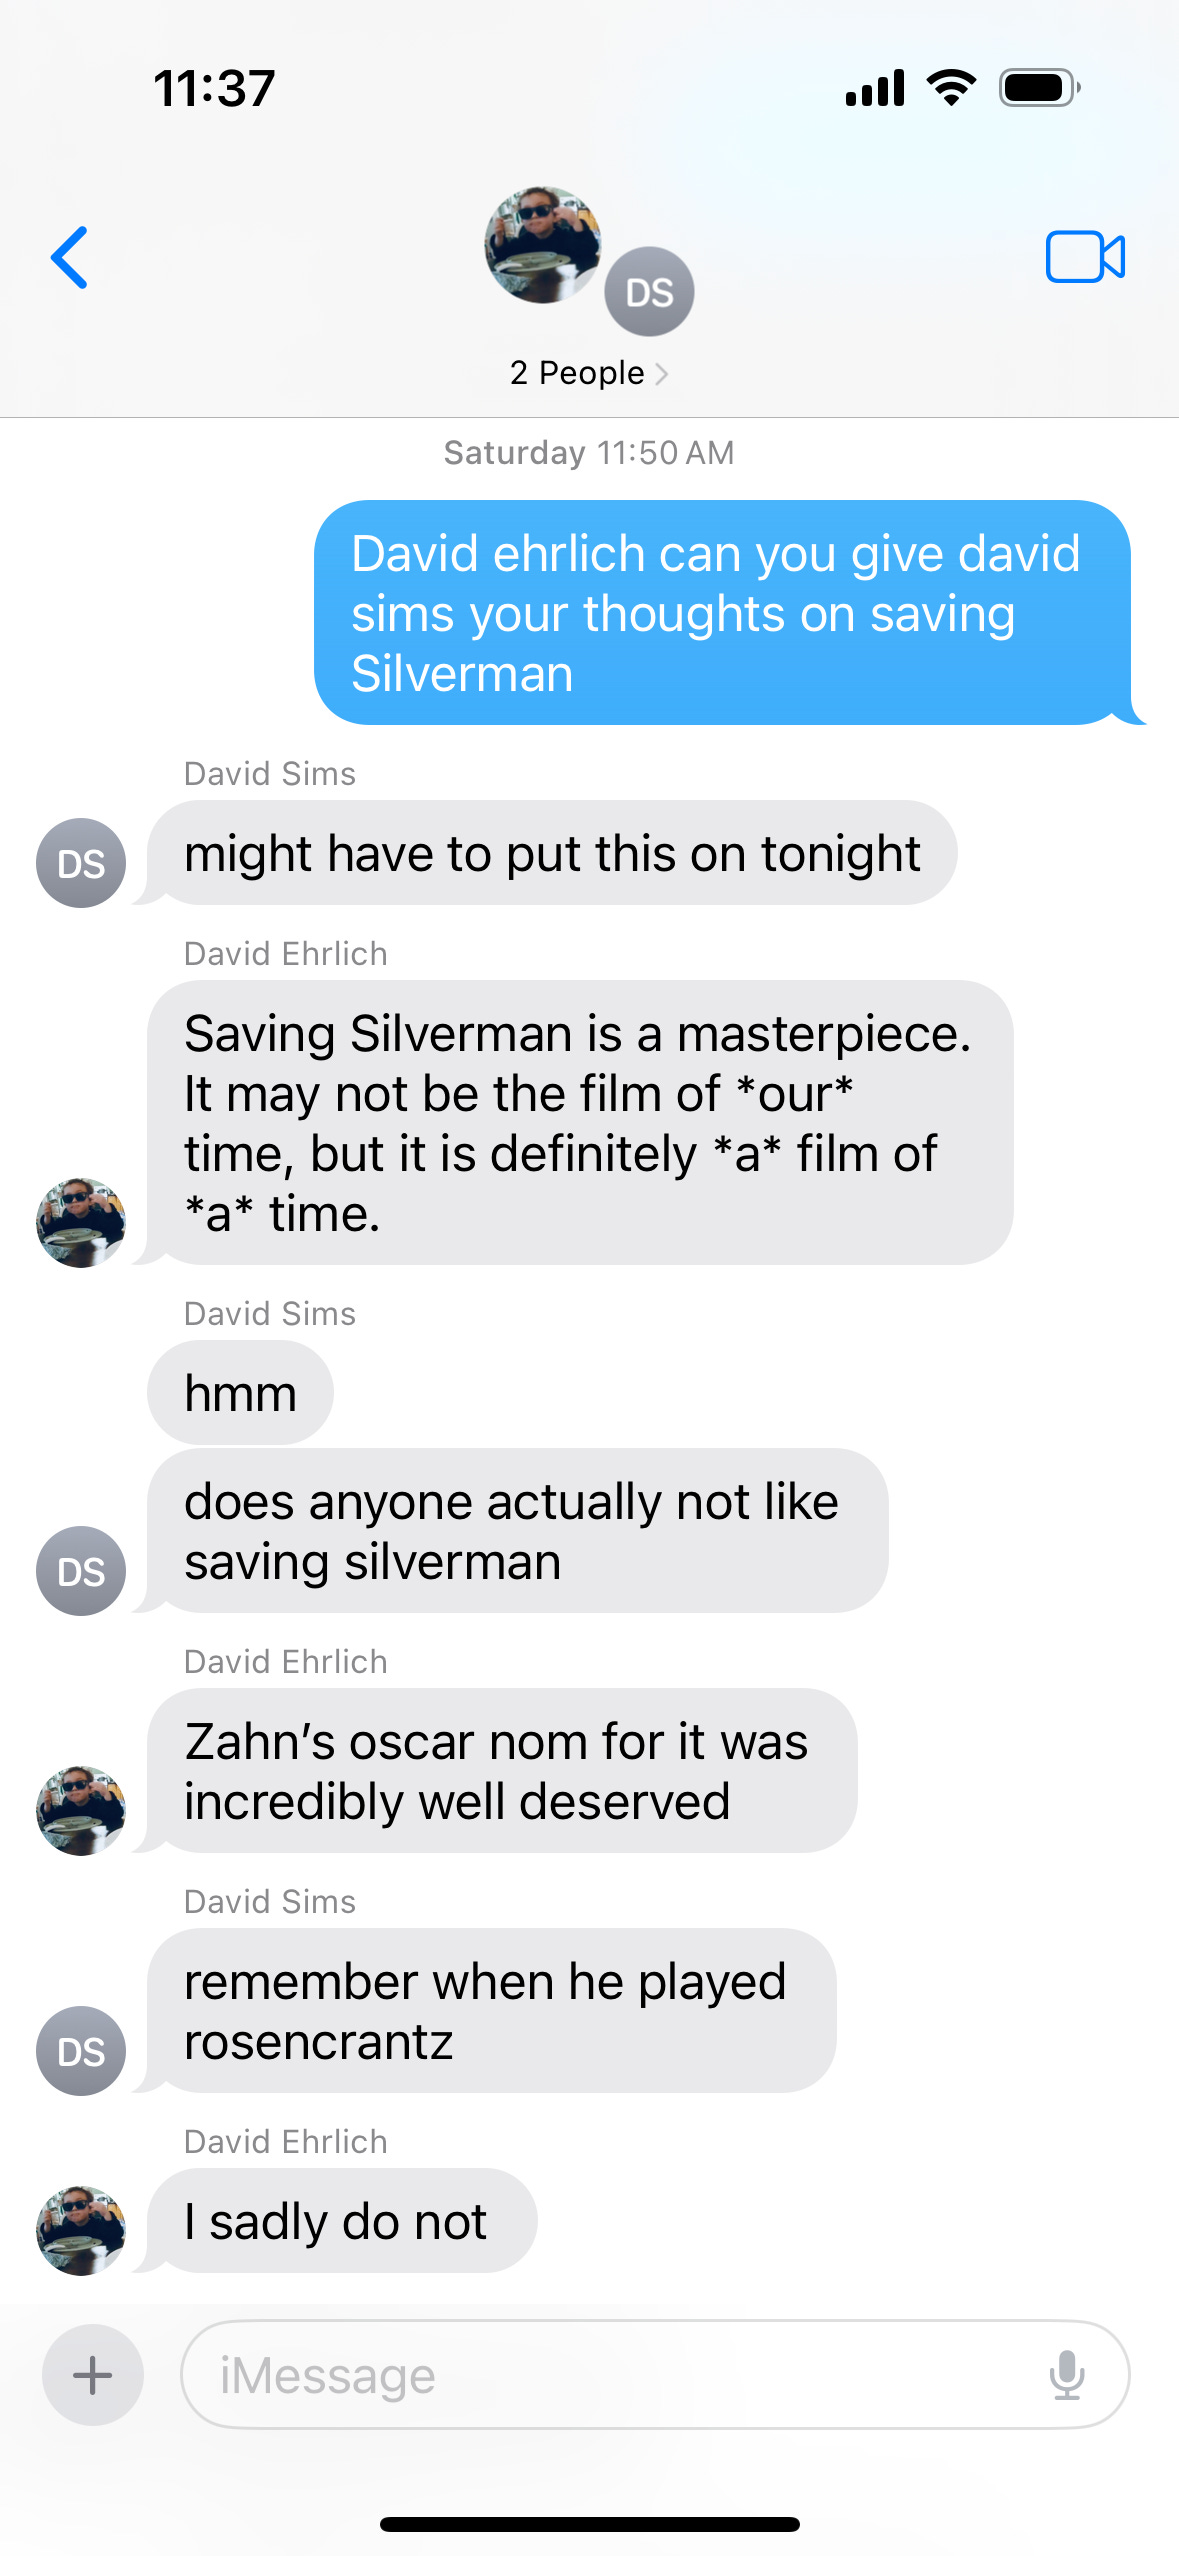Screen dimensions: 1179x2556
Task: Tap the 11:37 status bar clock
Action: click(214, 88)
